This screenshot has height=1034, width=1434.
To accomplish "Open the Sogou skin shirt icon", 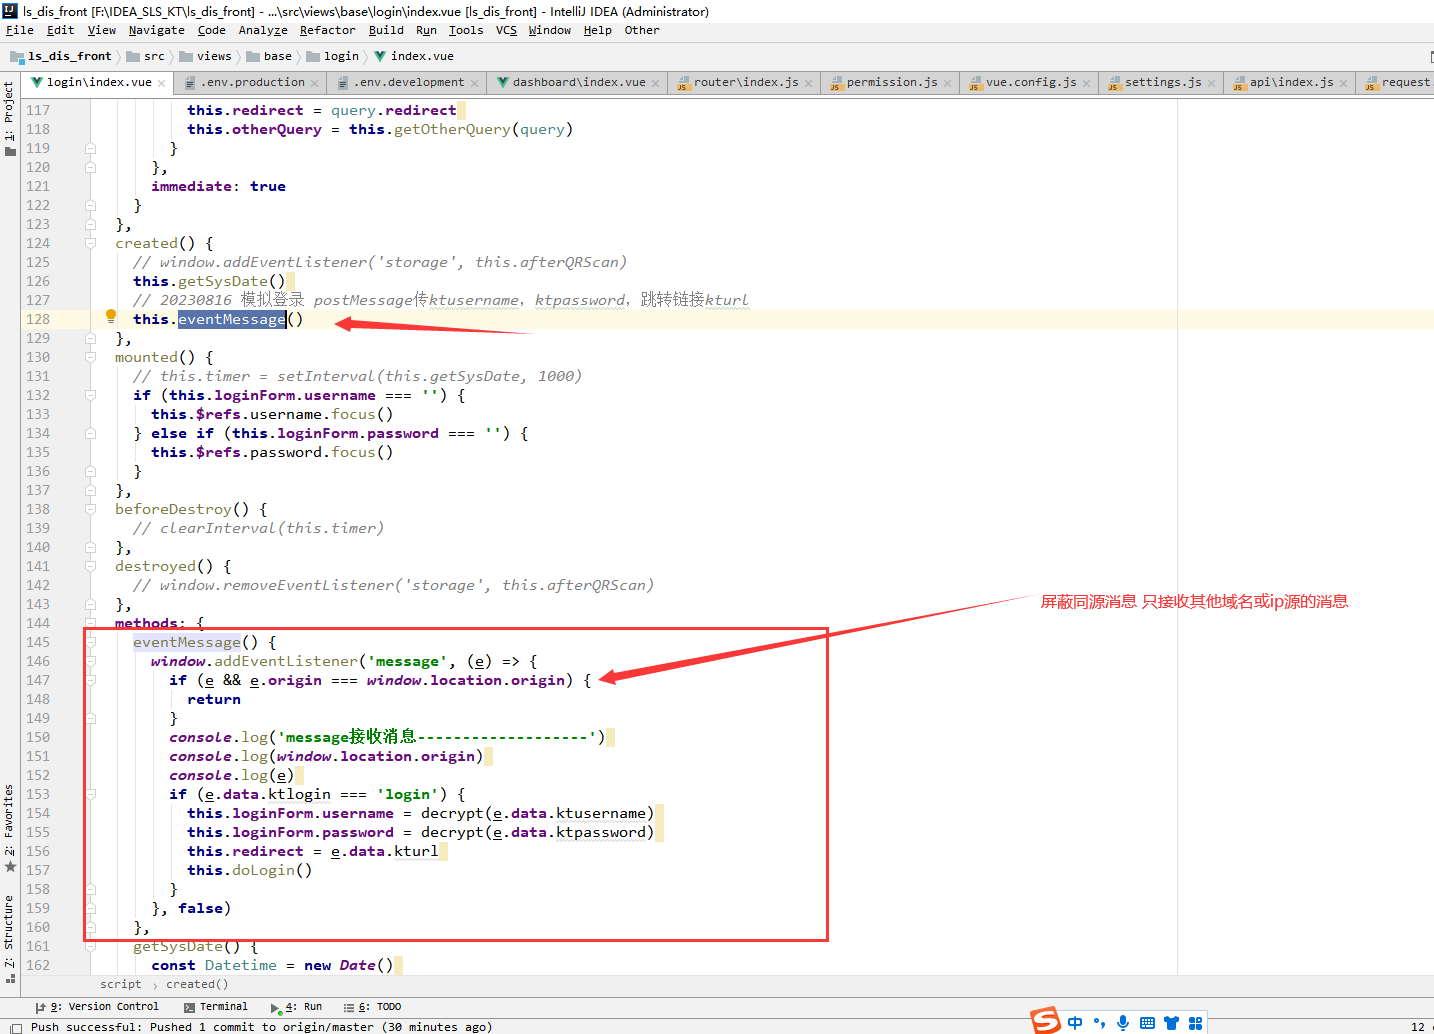I will [x=1171, y=1023].
